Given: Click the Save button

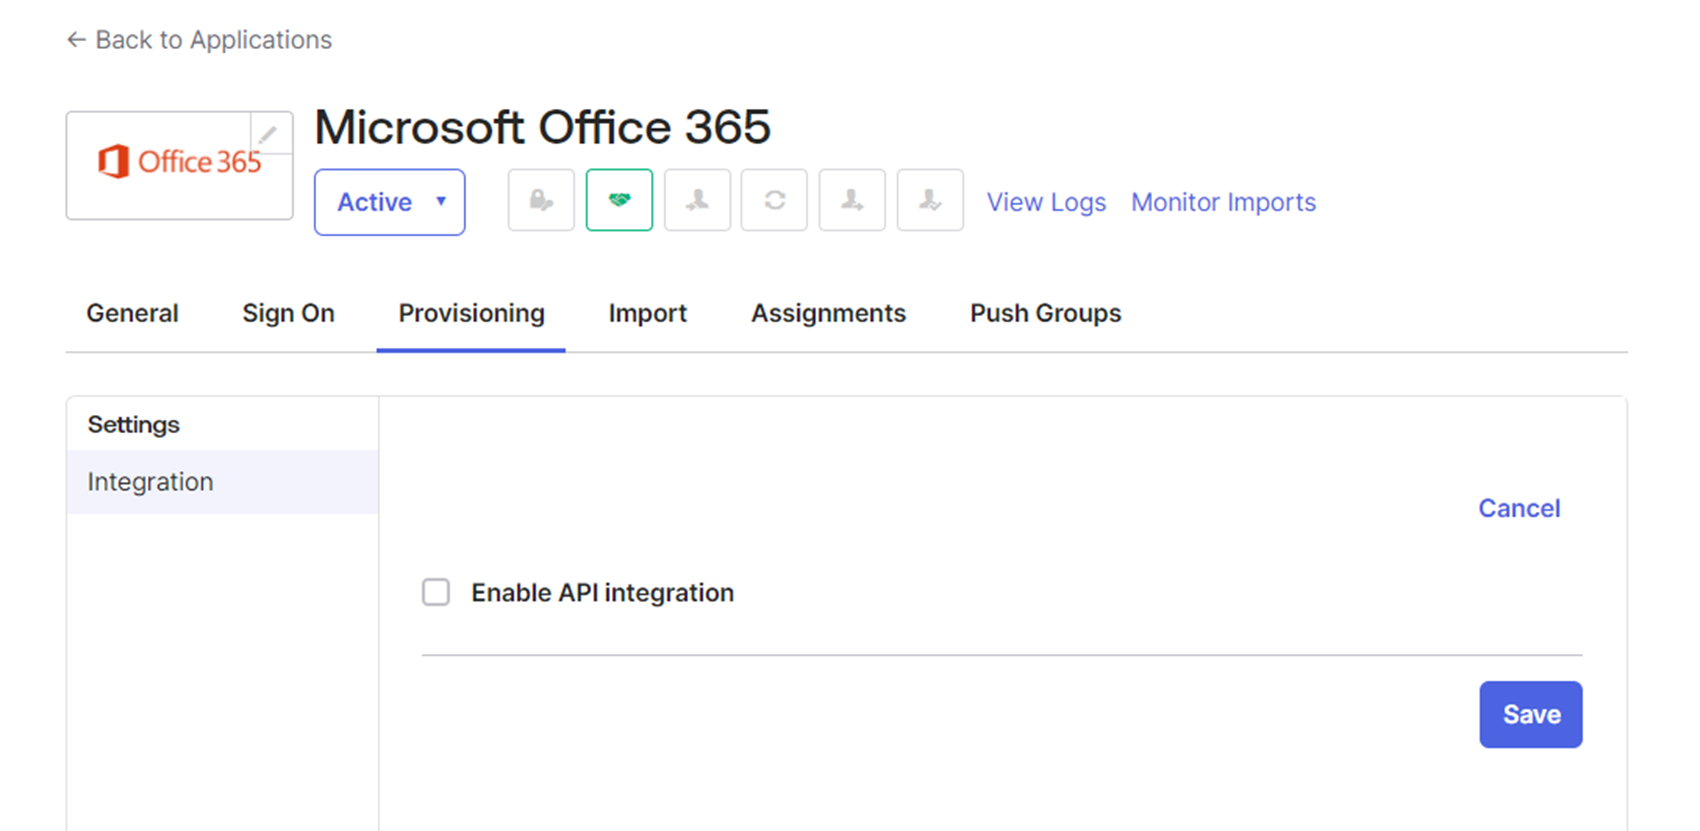Looking at the screenshot, I should point(1530,714).
